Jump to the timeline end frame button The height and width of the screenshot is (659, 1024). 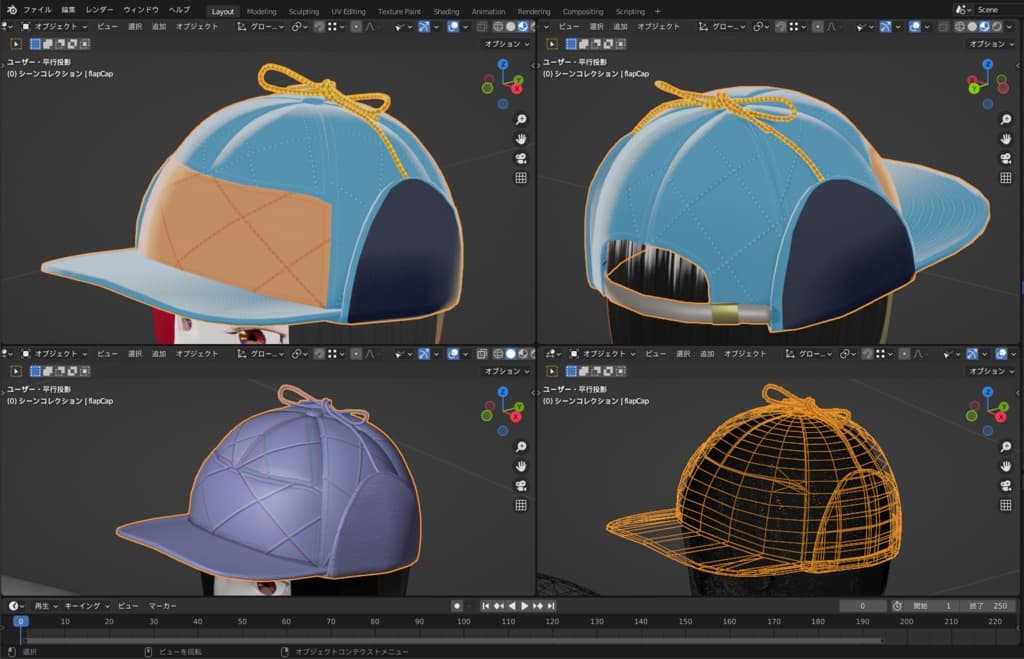pyautogui.click(x=551, y=606)
